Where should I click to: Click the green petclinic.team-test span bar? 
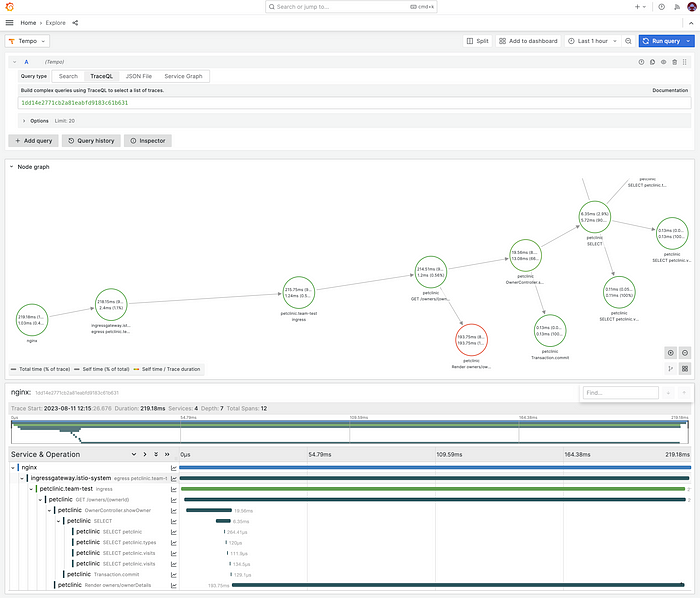click(434, 489)
